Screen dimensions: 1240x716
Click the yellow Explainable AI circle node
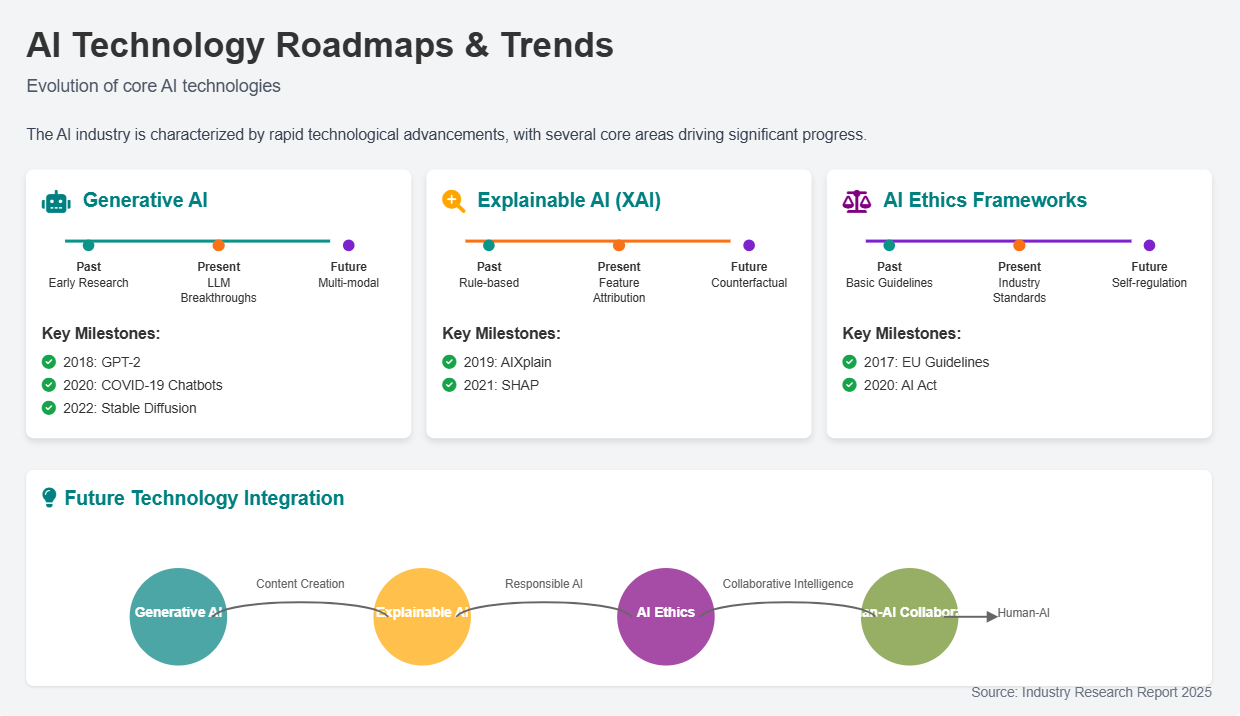[x=422, y=616]
